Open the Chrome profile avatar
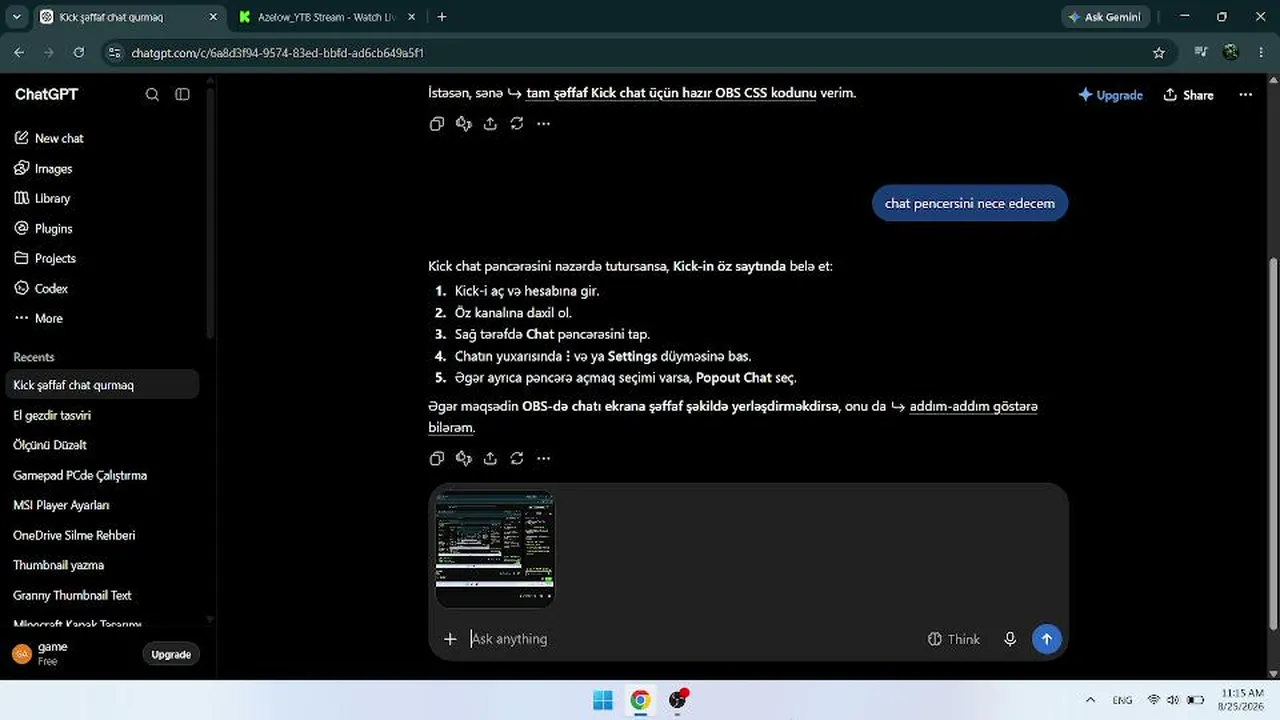The width and height of the screenshot is (1280, 720). [1231, 52]
